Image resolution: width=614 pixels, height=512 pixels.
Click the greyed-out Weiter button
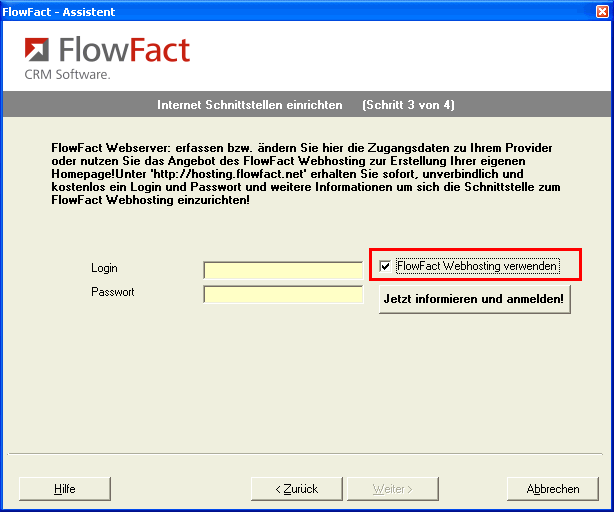393,489
